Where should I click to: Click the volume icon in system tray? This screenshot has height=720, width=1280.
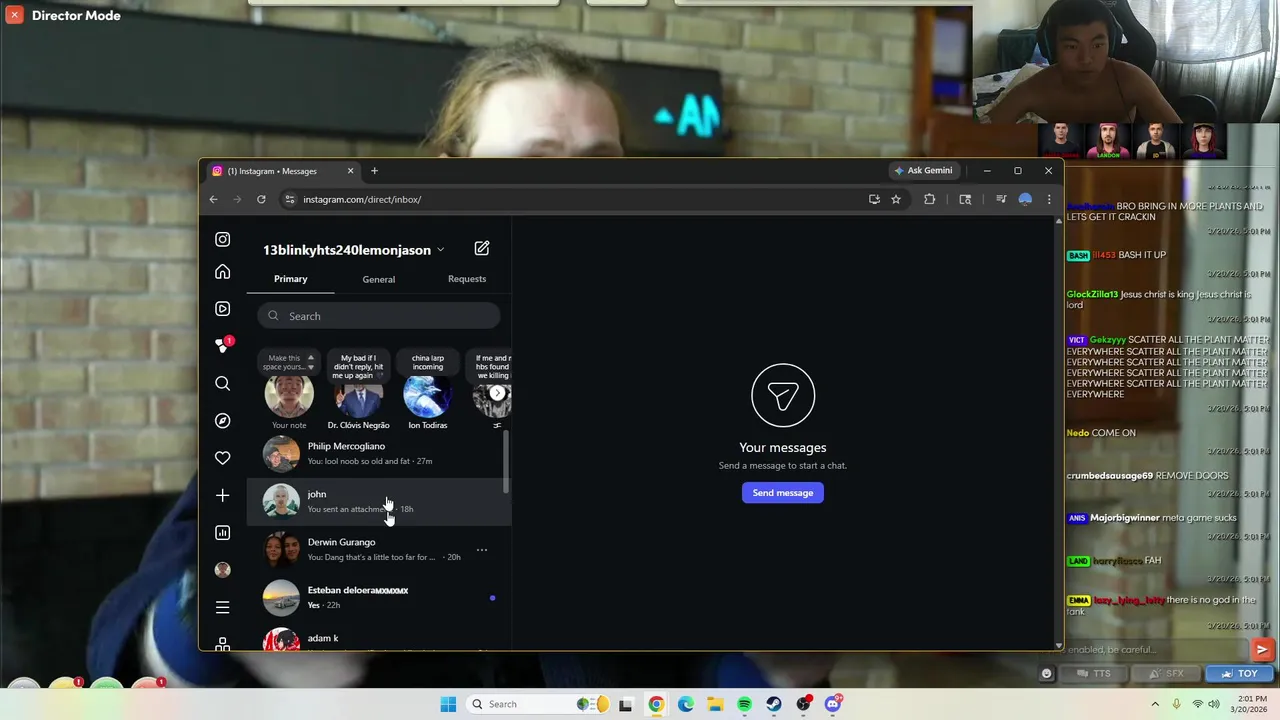pyautogui.click(x=1214, y=704)
